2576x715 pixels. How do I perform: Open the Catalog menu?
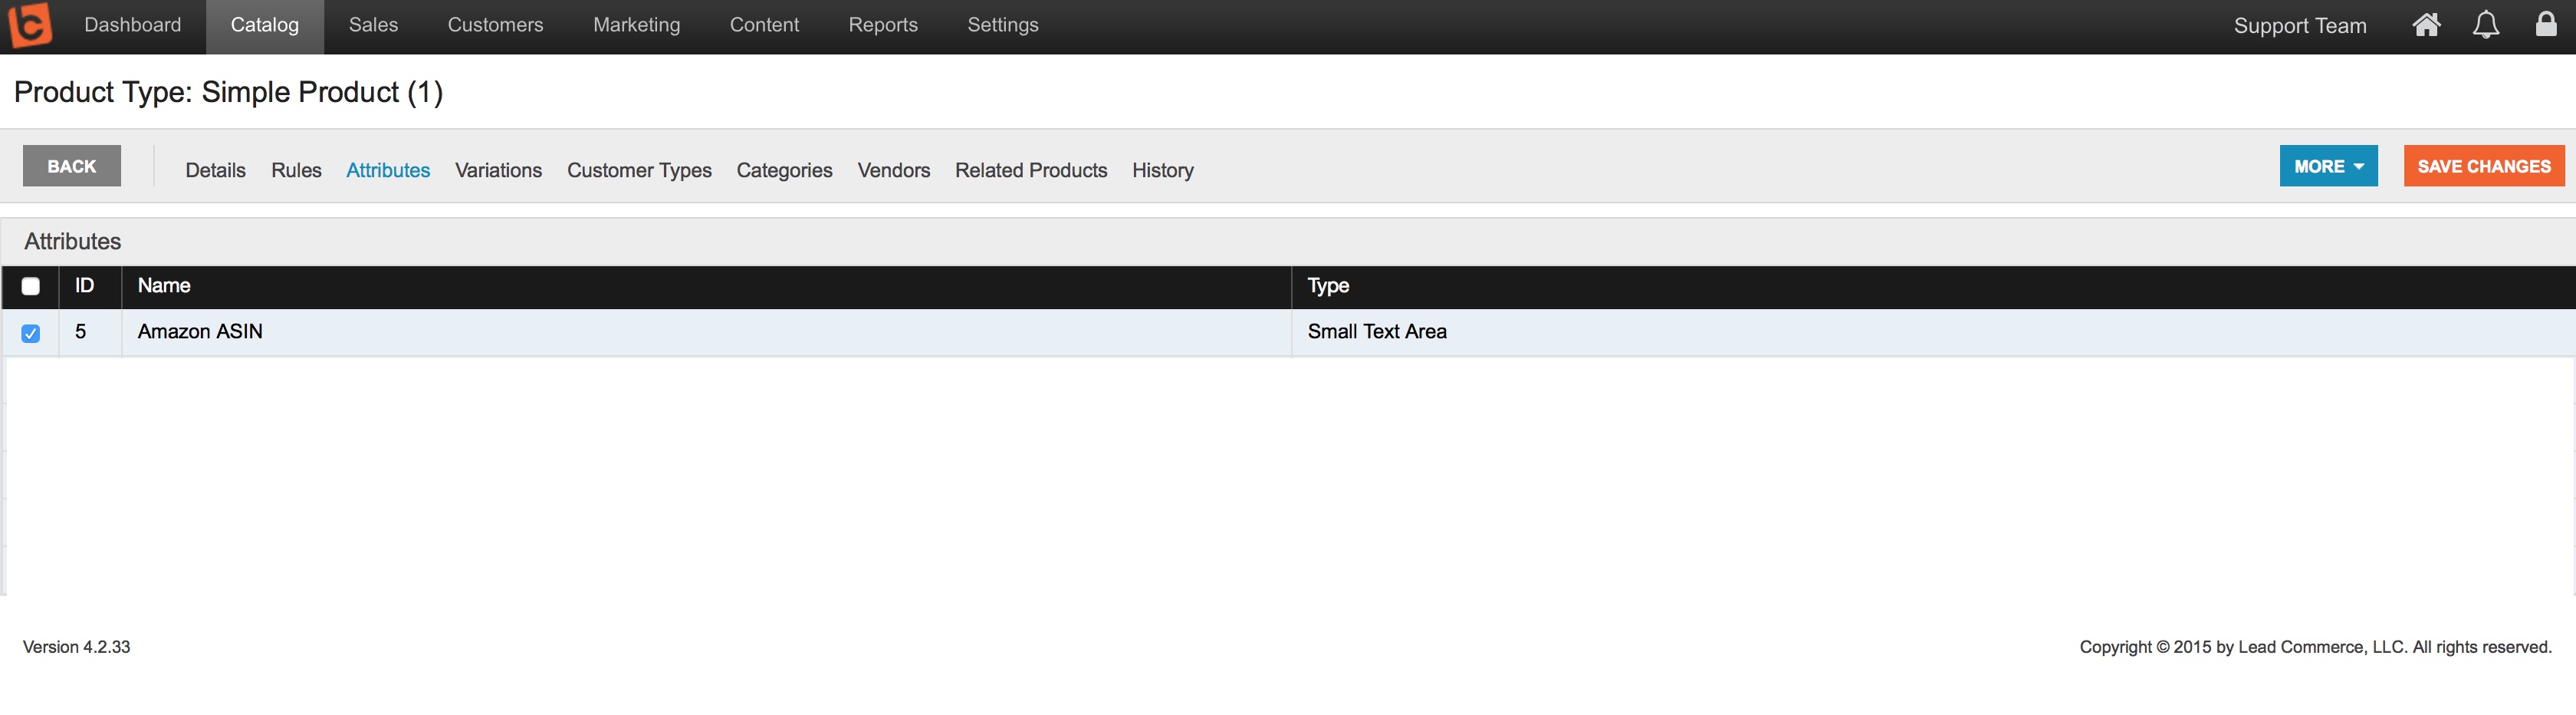(265, 25)
